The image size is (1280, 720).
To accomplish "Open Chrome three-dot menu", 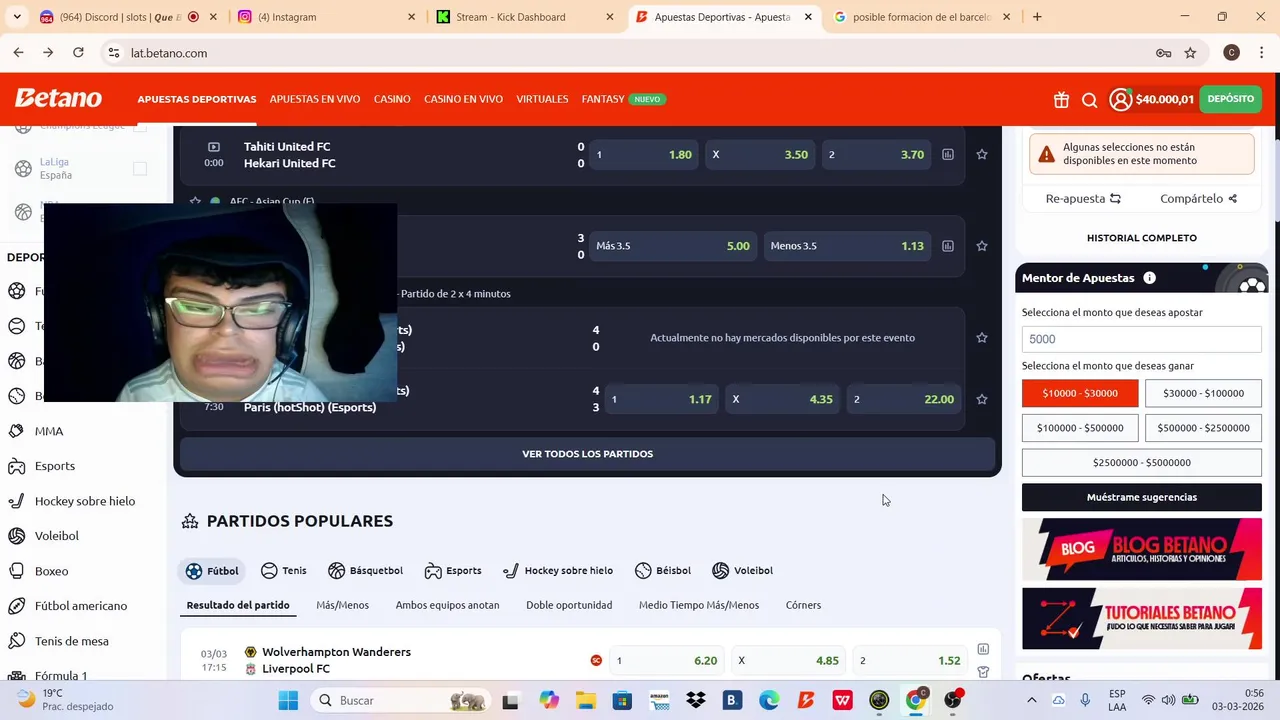I will (x=1262, y=53).
